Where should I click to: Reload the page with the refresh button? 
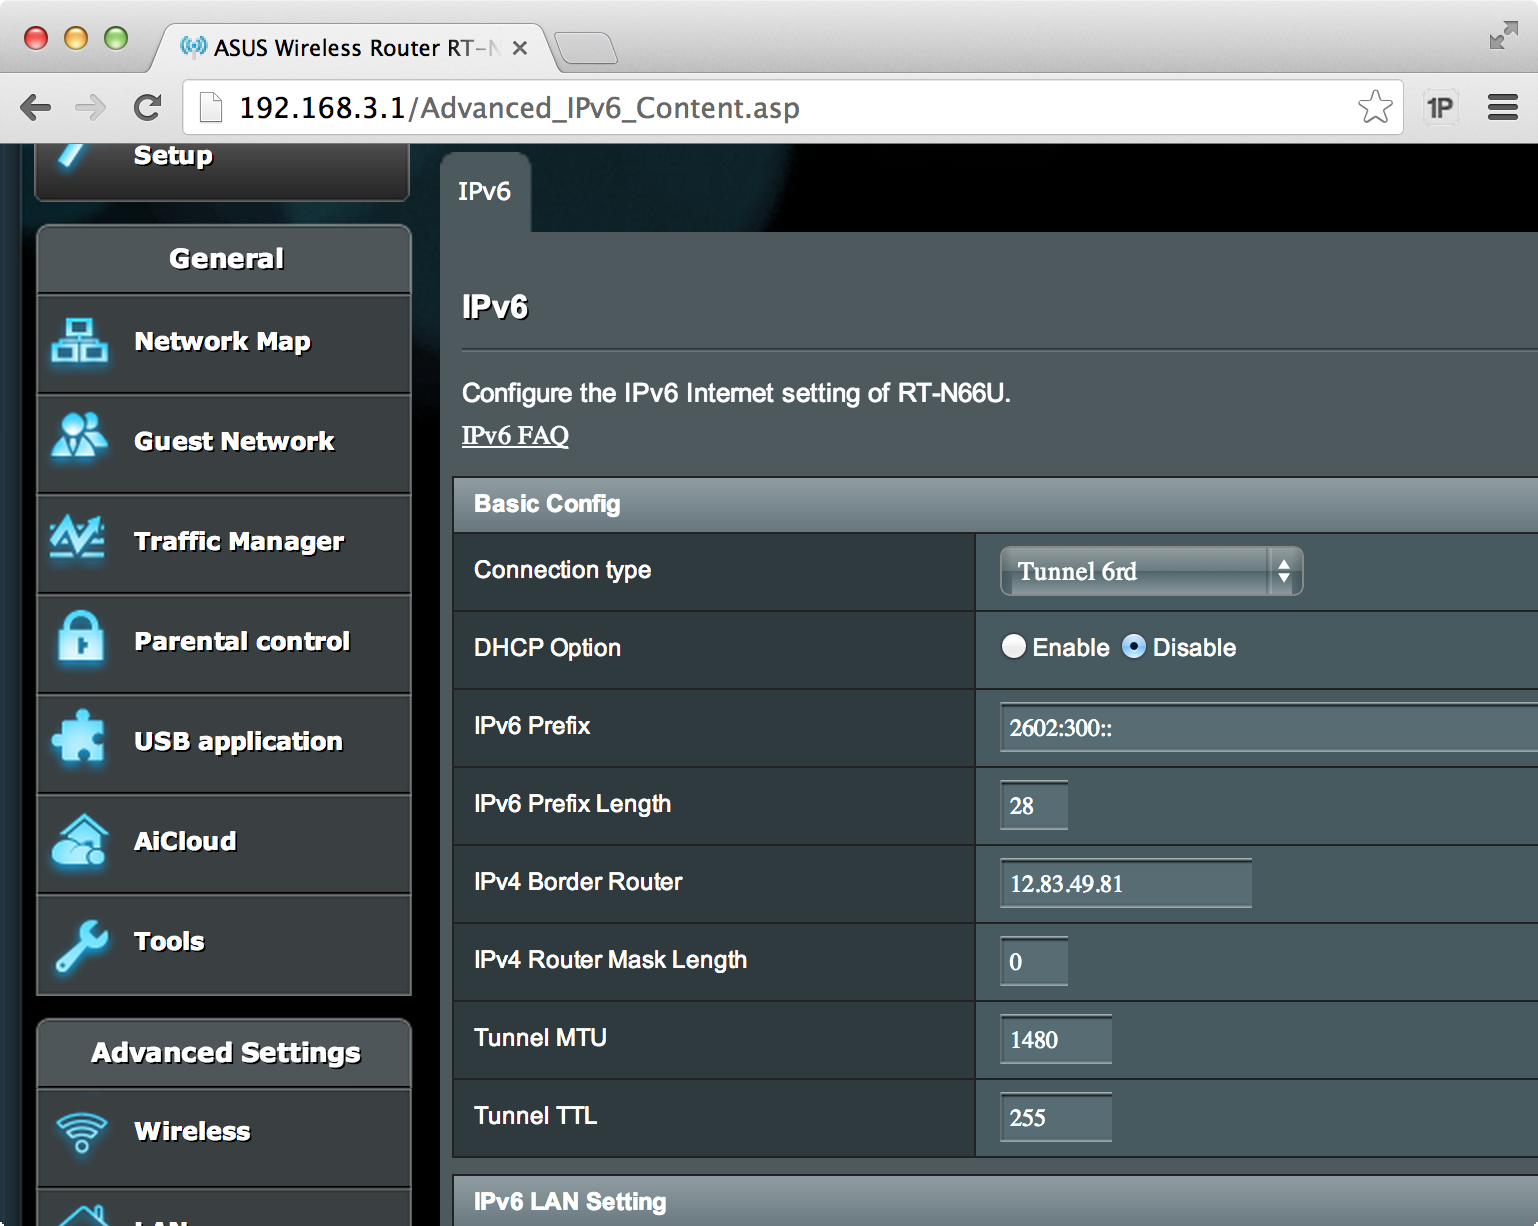click(148, 107)
